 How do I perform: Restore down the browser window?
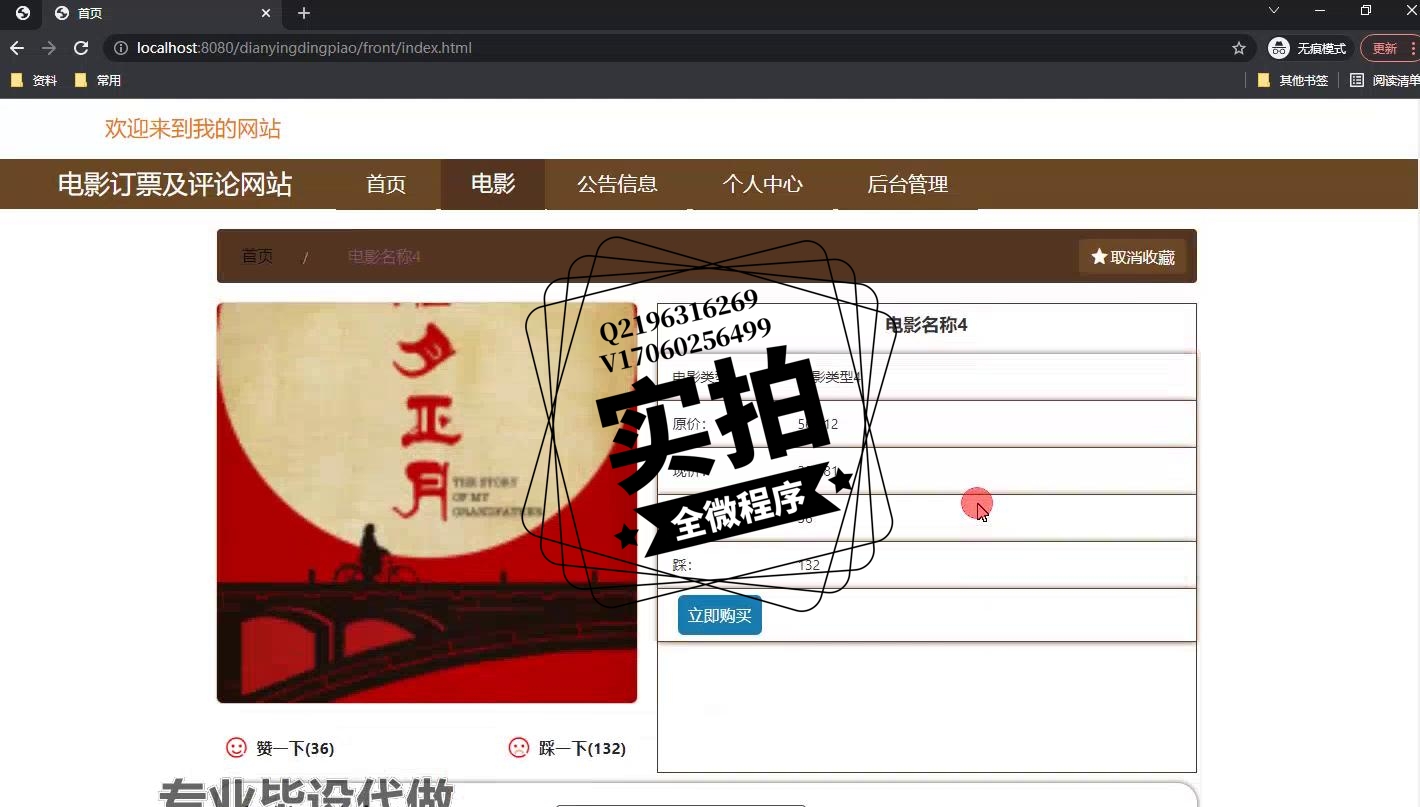point(1366,10)
